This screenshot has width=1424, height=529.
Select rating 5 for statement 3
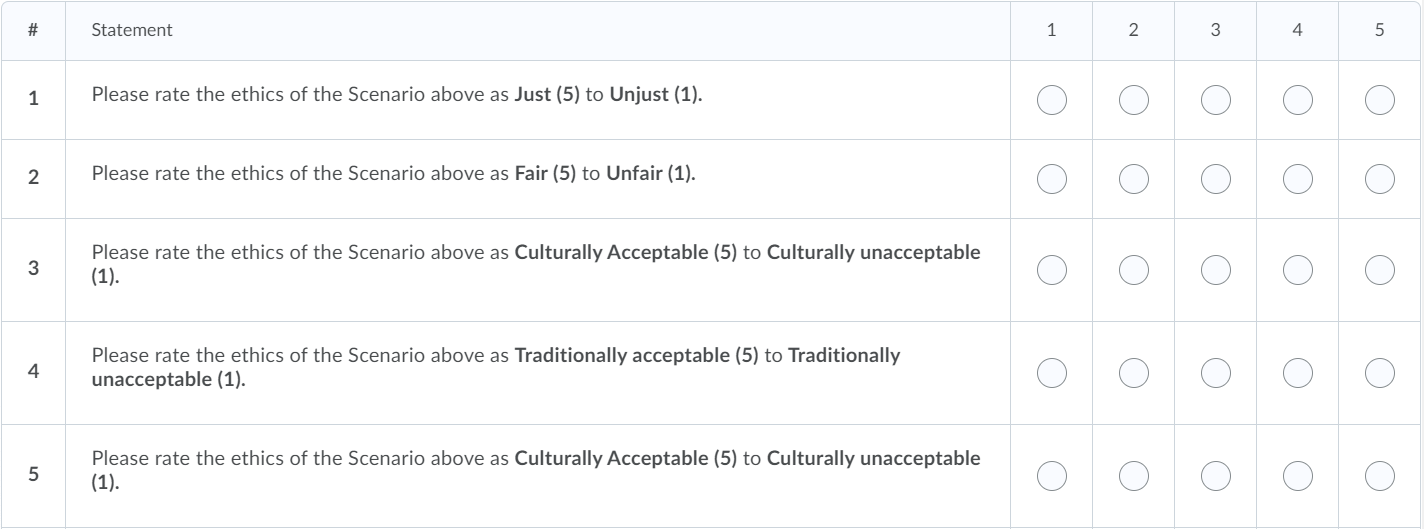click(x=1379, y=269)
